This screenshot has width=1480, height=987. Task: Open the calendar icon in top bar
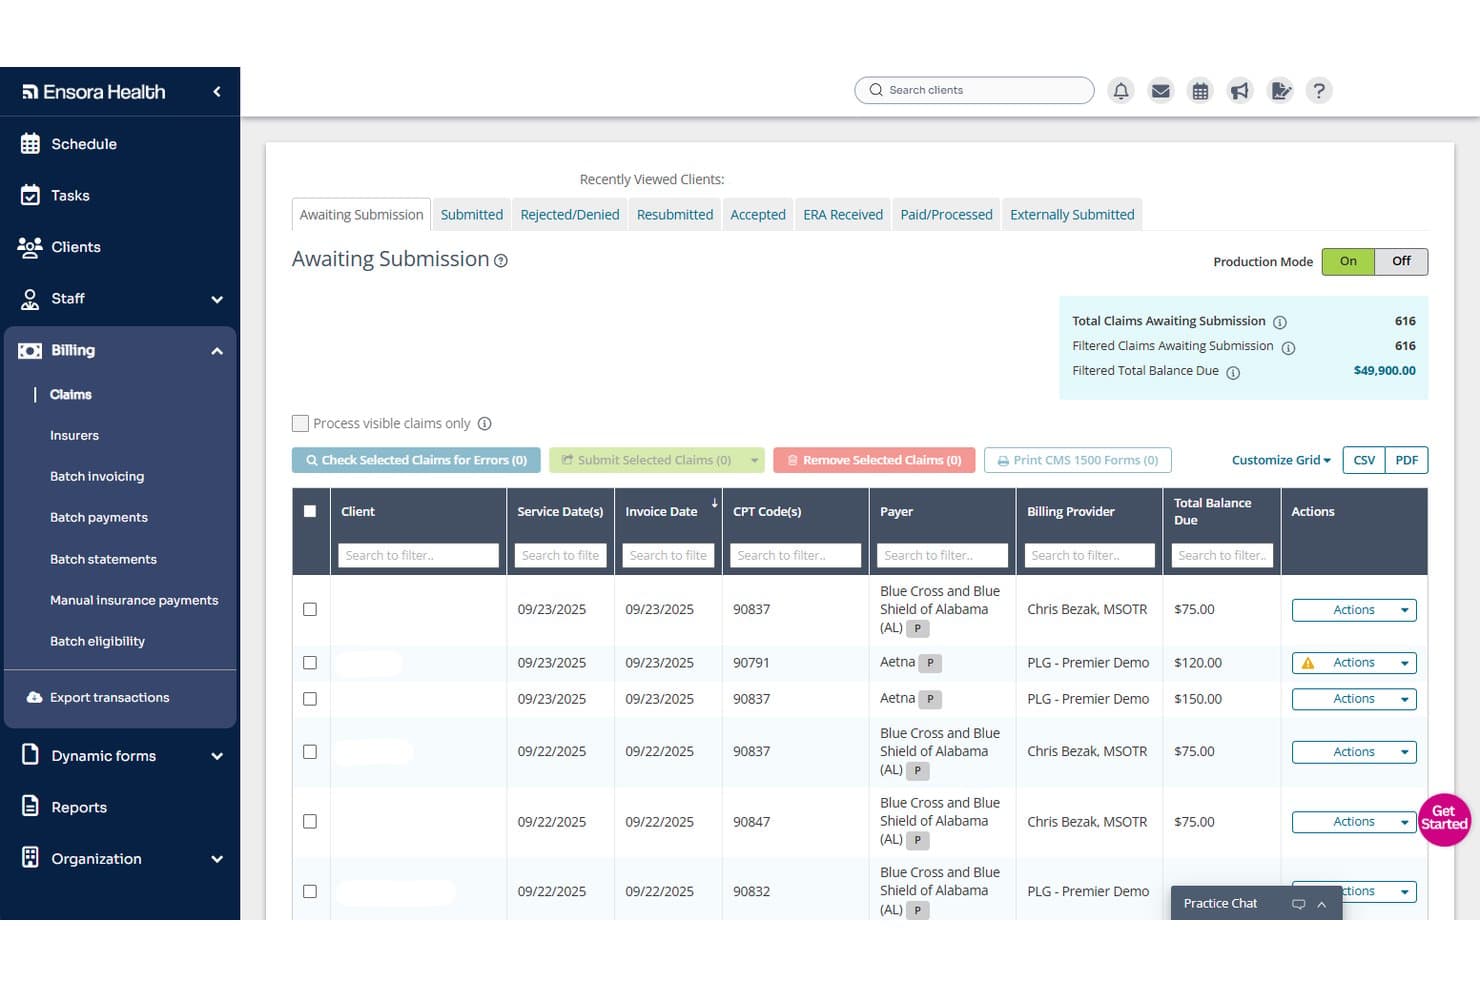tap(1200, 91)
